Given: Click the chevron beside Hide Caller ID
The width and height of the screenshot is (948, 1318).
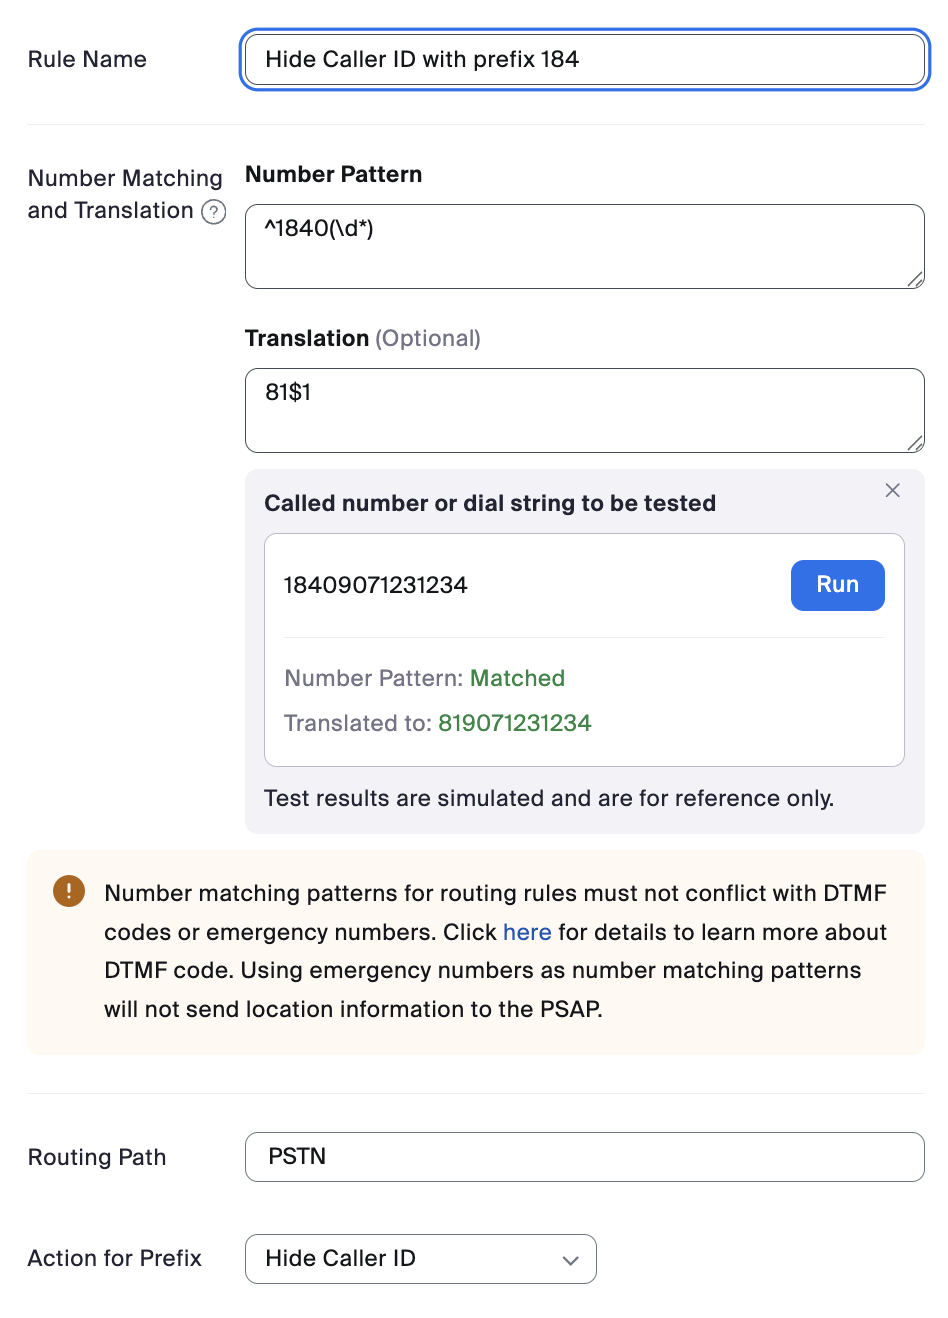Looking at the screenshot, I should (573, 1259).
